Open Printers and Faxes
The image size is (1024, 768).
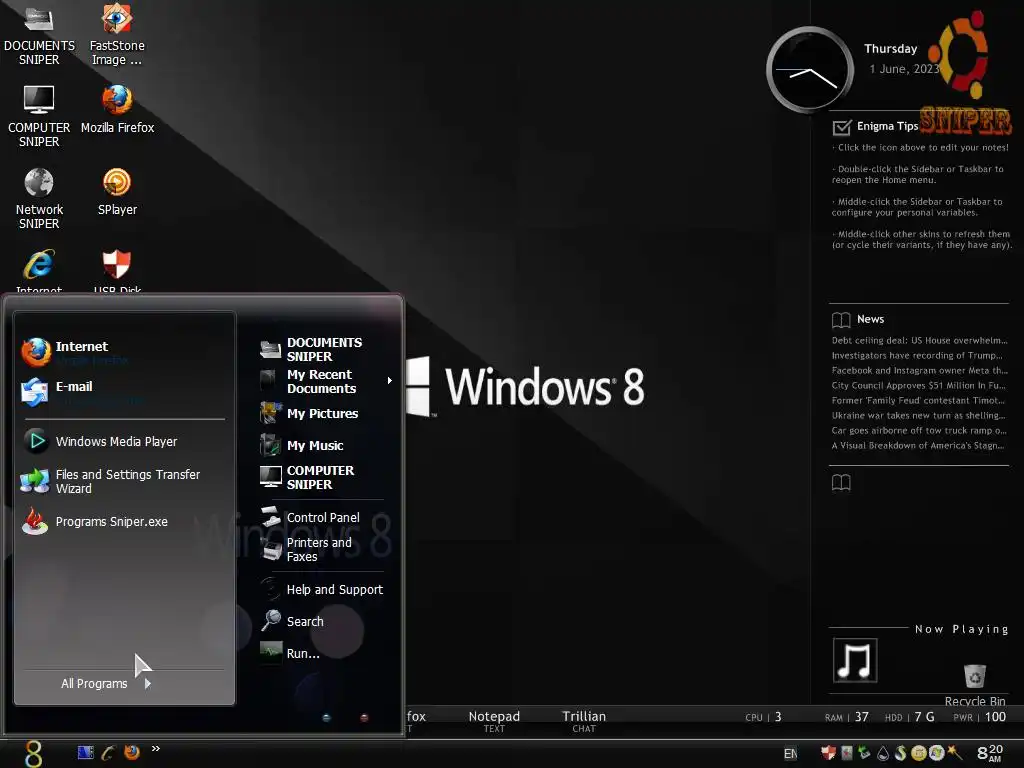tap(307, 549)
